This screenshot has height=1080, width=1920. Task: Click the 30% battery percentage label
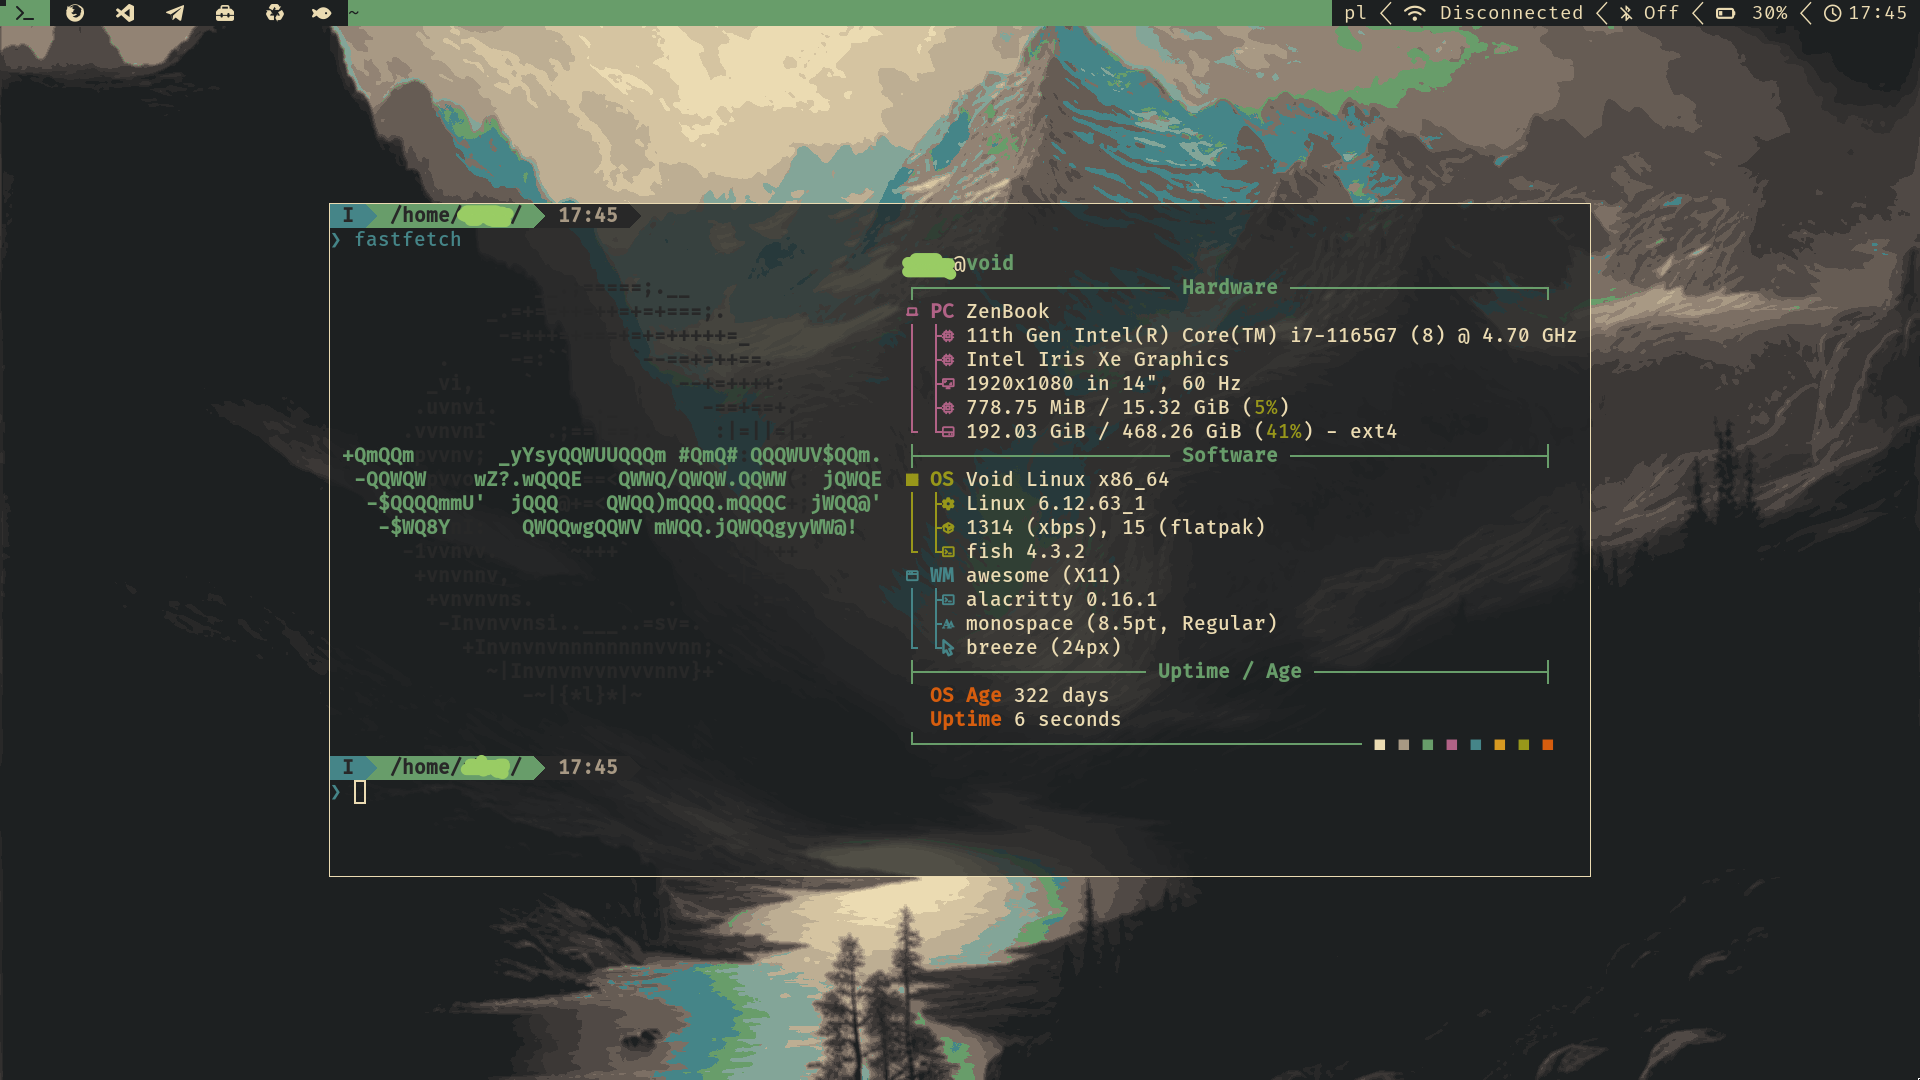(1769, 13)
